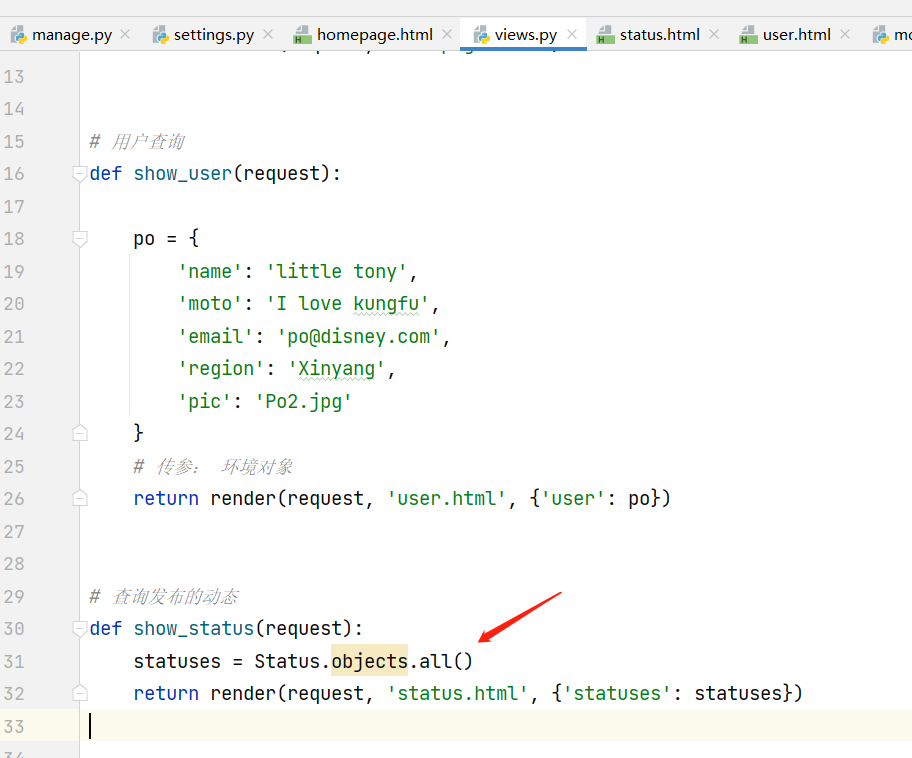The image size is (912, 758).
Task: Click the 'user.html' string in render call
Action: 447,499
